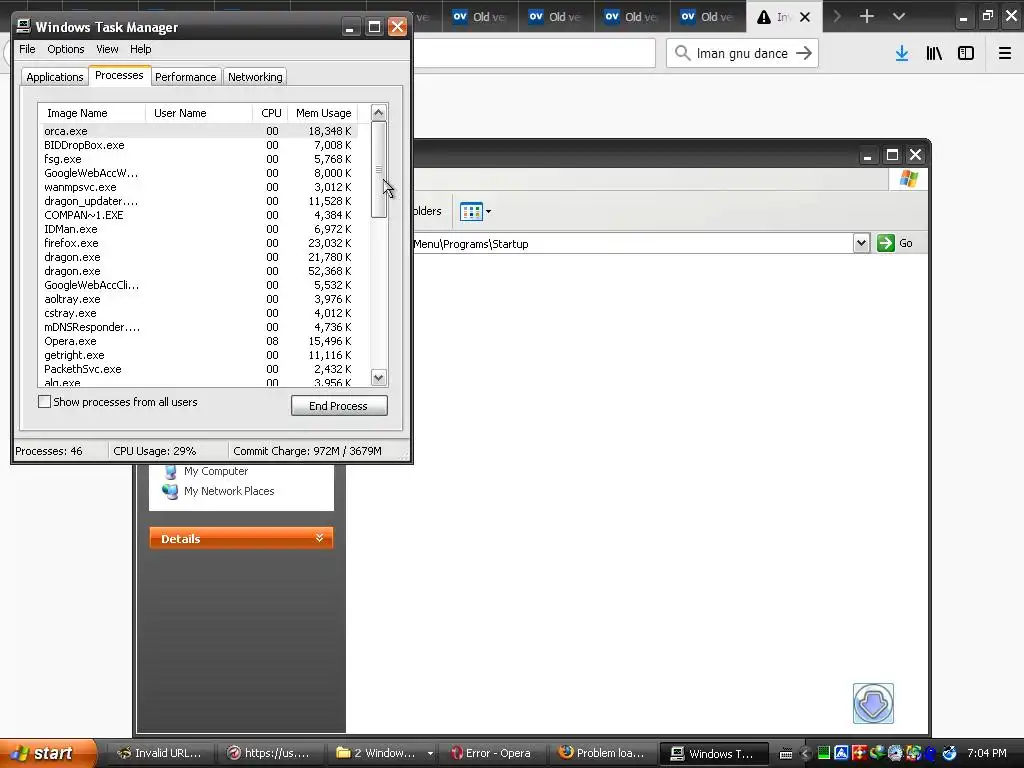Screen dimensions: 1024x768
Task: Click the red cross-arrows tray icon
Action: (x=859, y=754)
